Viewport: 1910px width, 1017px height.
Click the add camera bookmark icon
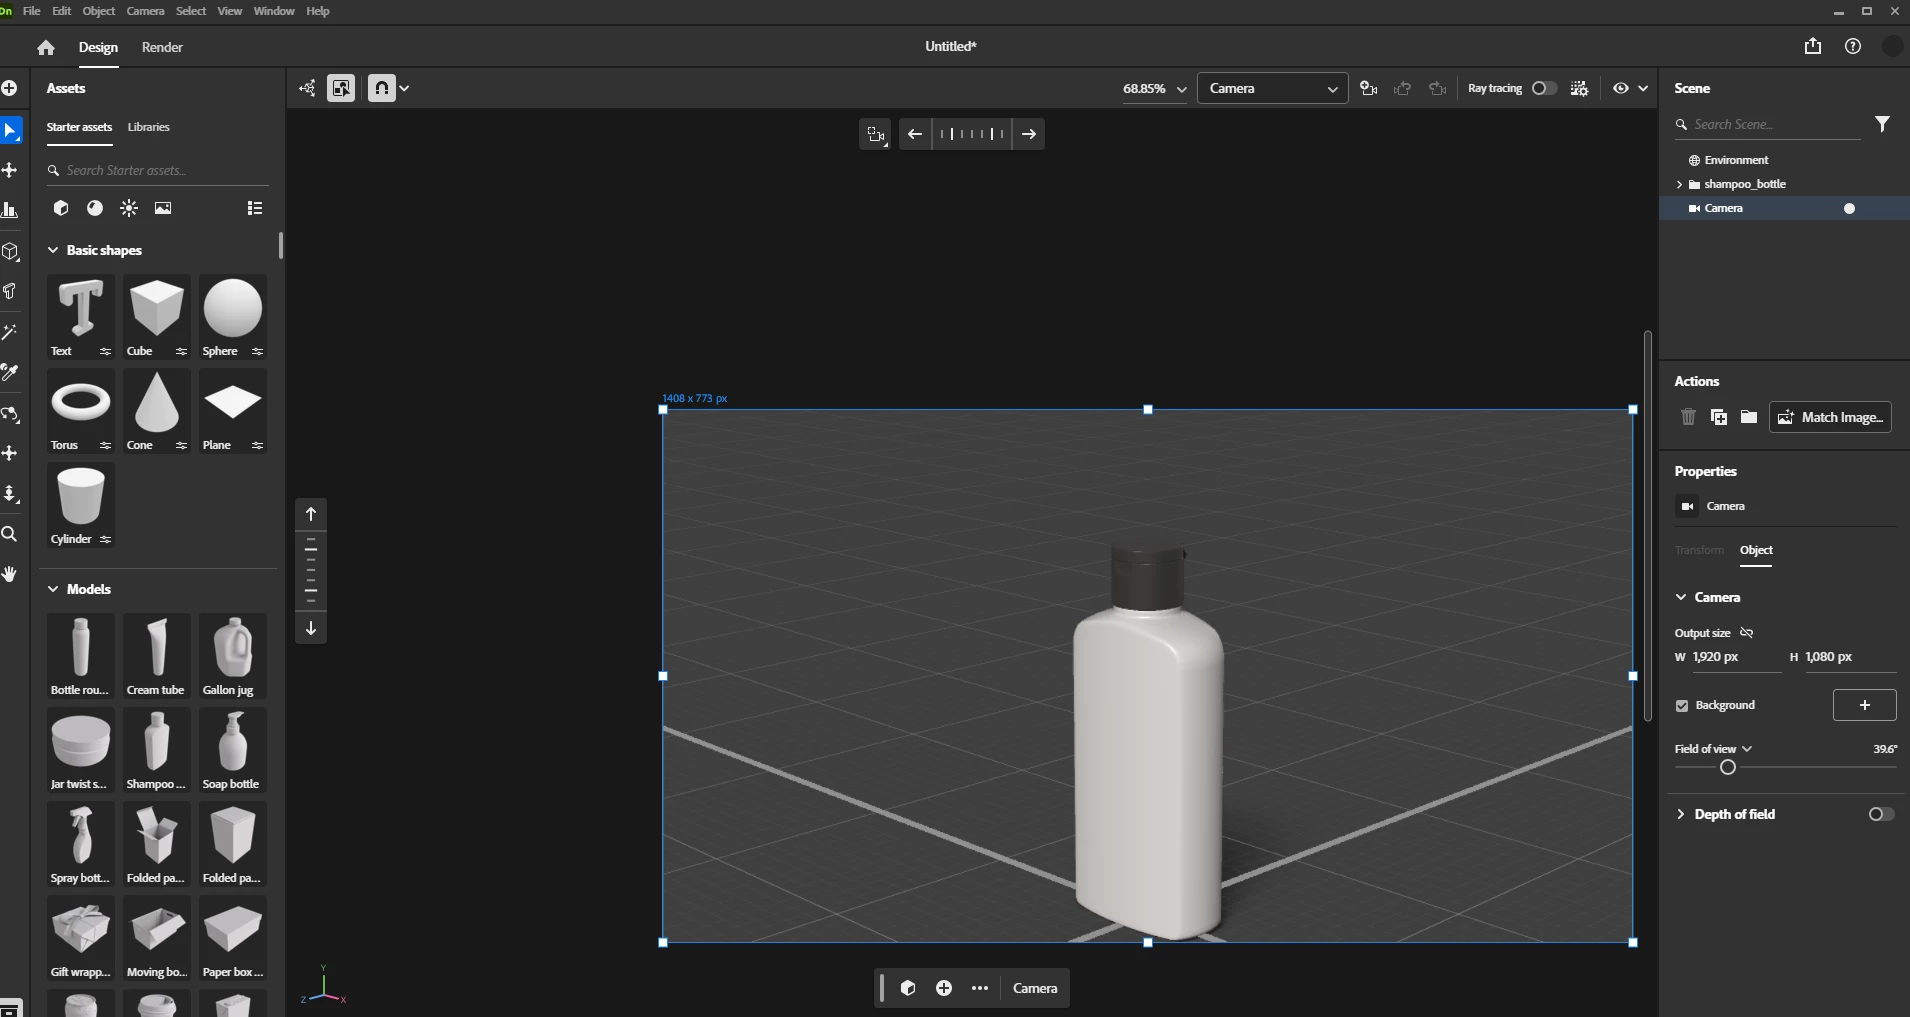[x=1368, y=88]
